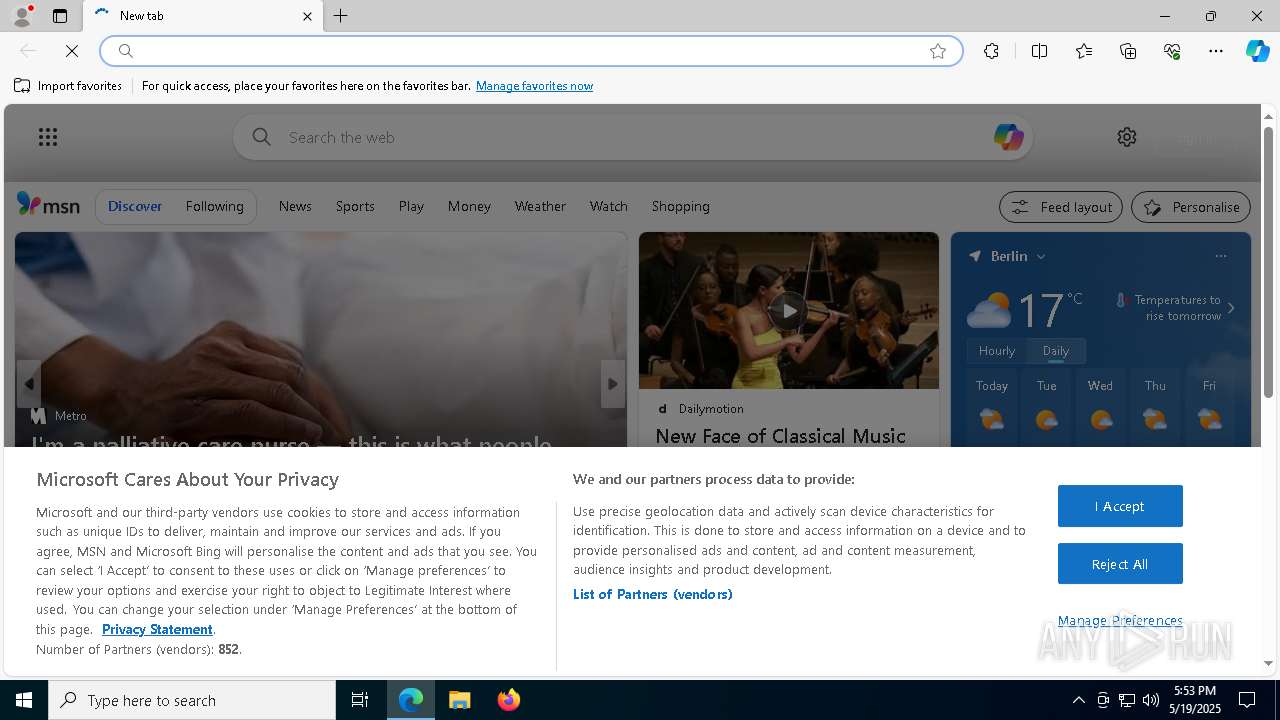This screenshot has width=1280, height=720.
Task: Focus the browser address bar
Action: (x=530, y=51)
